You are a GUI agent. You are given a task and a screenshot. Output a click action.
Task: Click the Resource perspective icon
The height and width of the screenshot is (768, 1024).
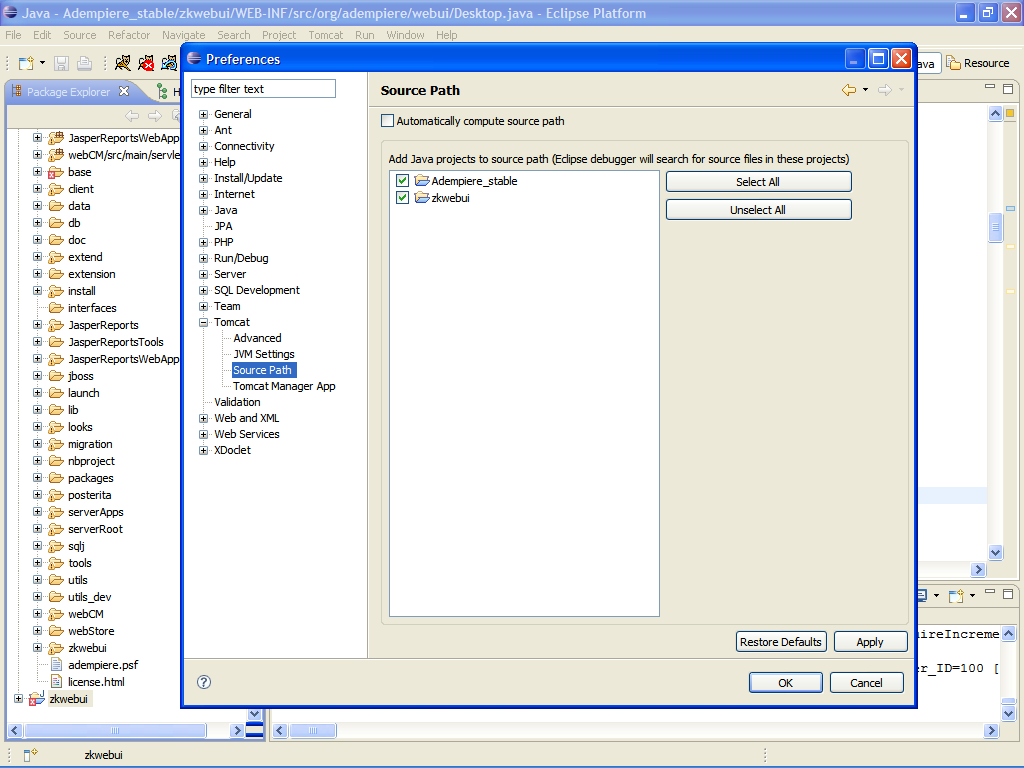coord(954,63)
